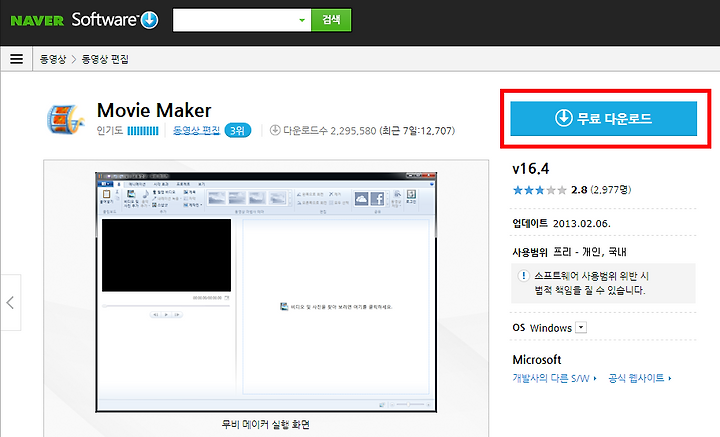Click the download count clock-arrow icon
This screenshot has height=437, width=720.
(x=275, y=130)
